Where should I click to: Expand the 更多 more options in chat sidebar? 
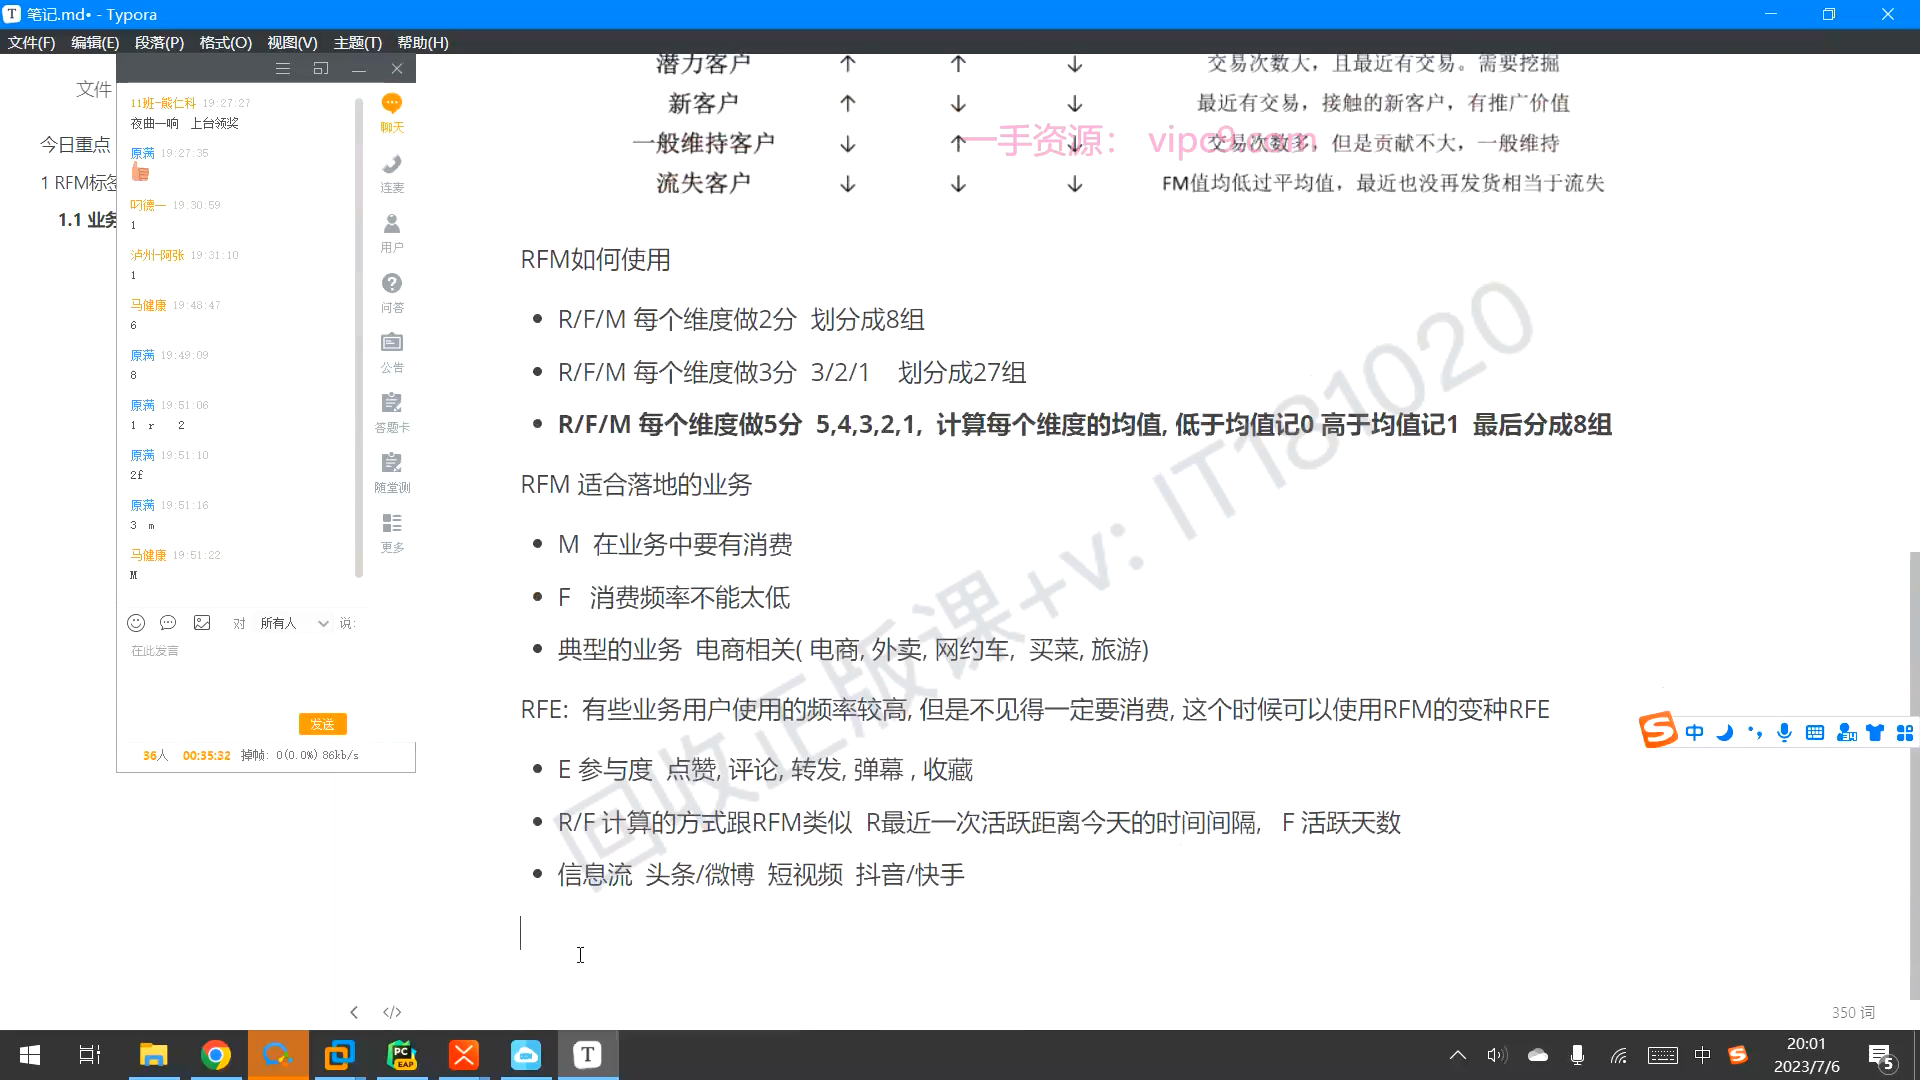[392, 531]
